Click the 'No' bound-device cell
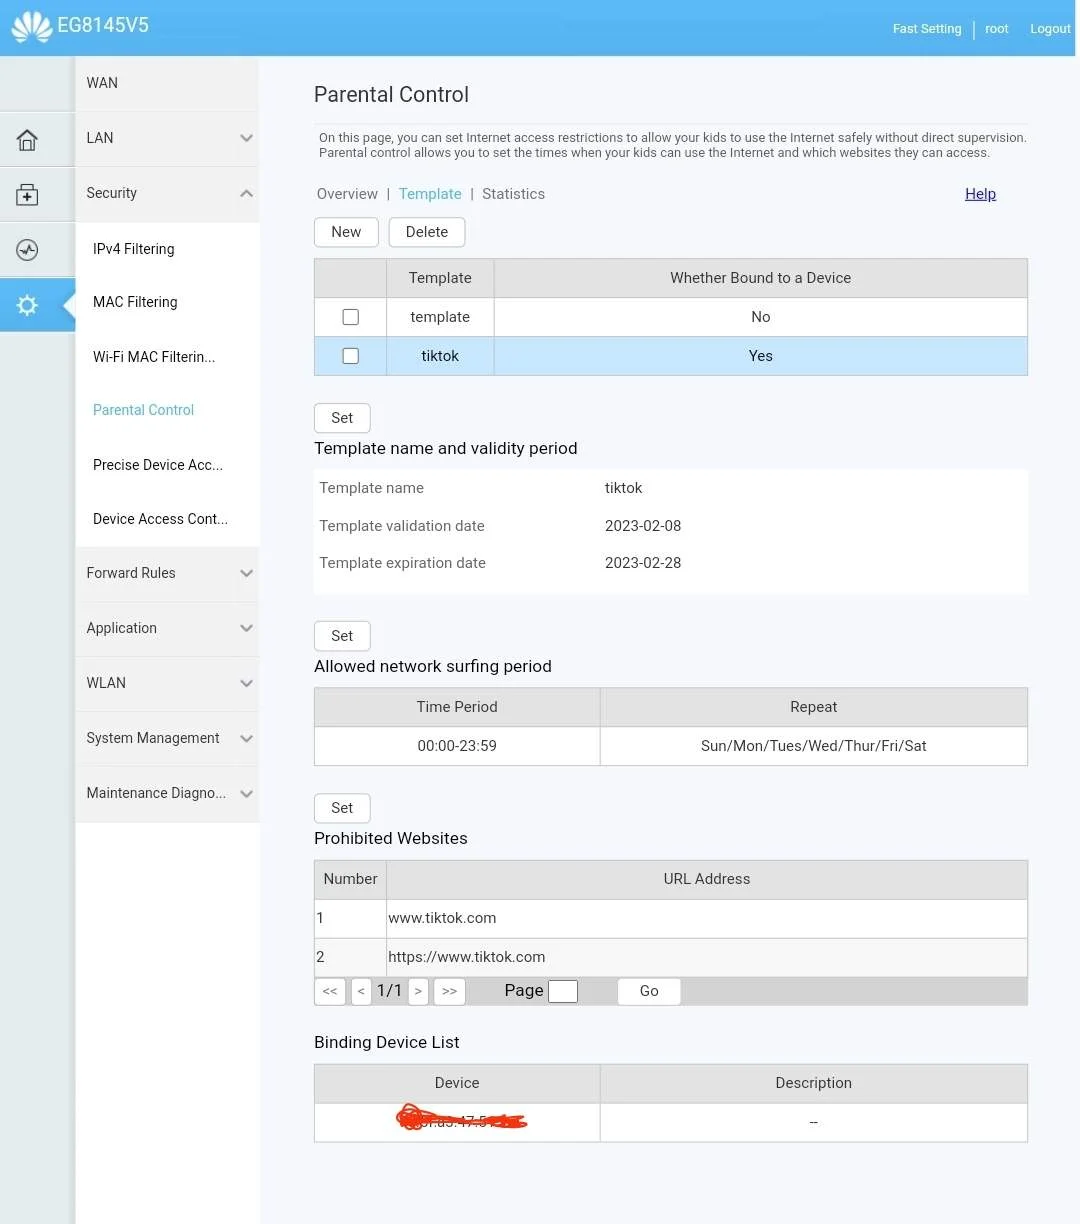Image resolution: width=1080 pixels, height=1224 pixels. pos(761,317)
